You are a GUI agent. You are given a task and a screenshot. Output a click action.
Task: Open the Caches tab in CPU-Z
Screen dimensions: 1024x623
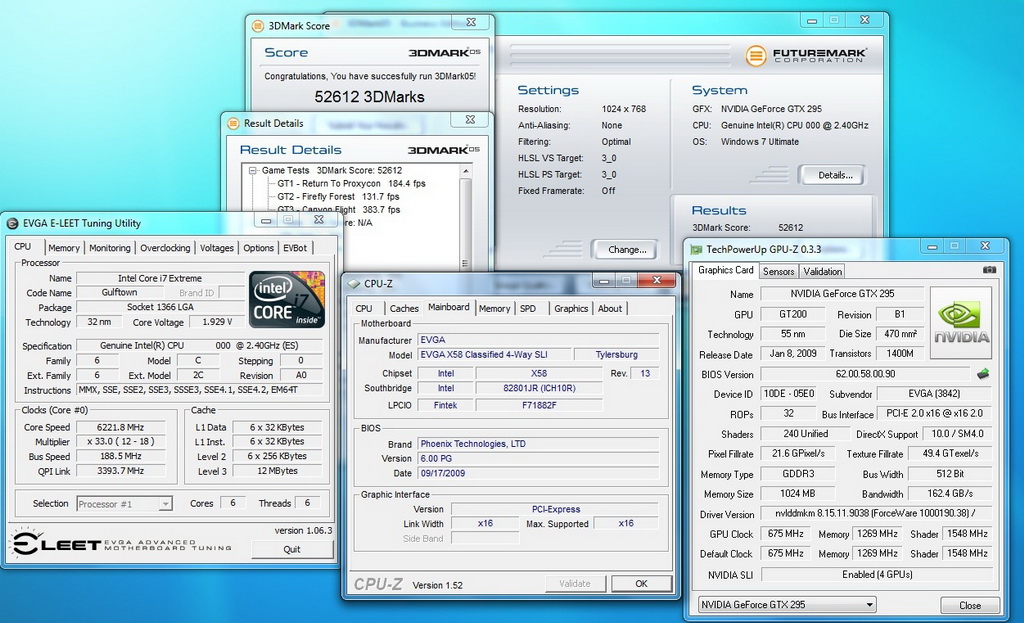[404, 308]
